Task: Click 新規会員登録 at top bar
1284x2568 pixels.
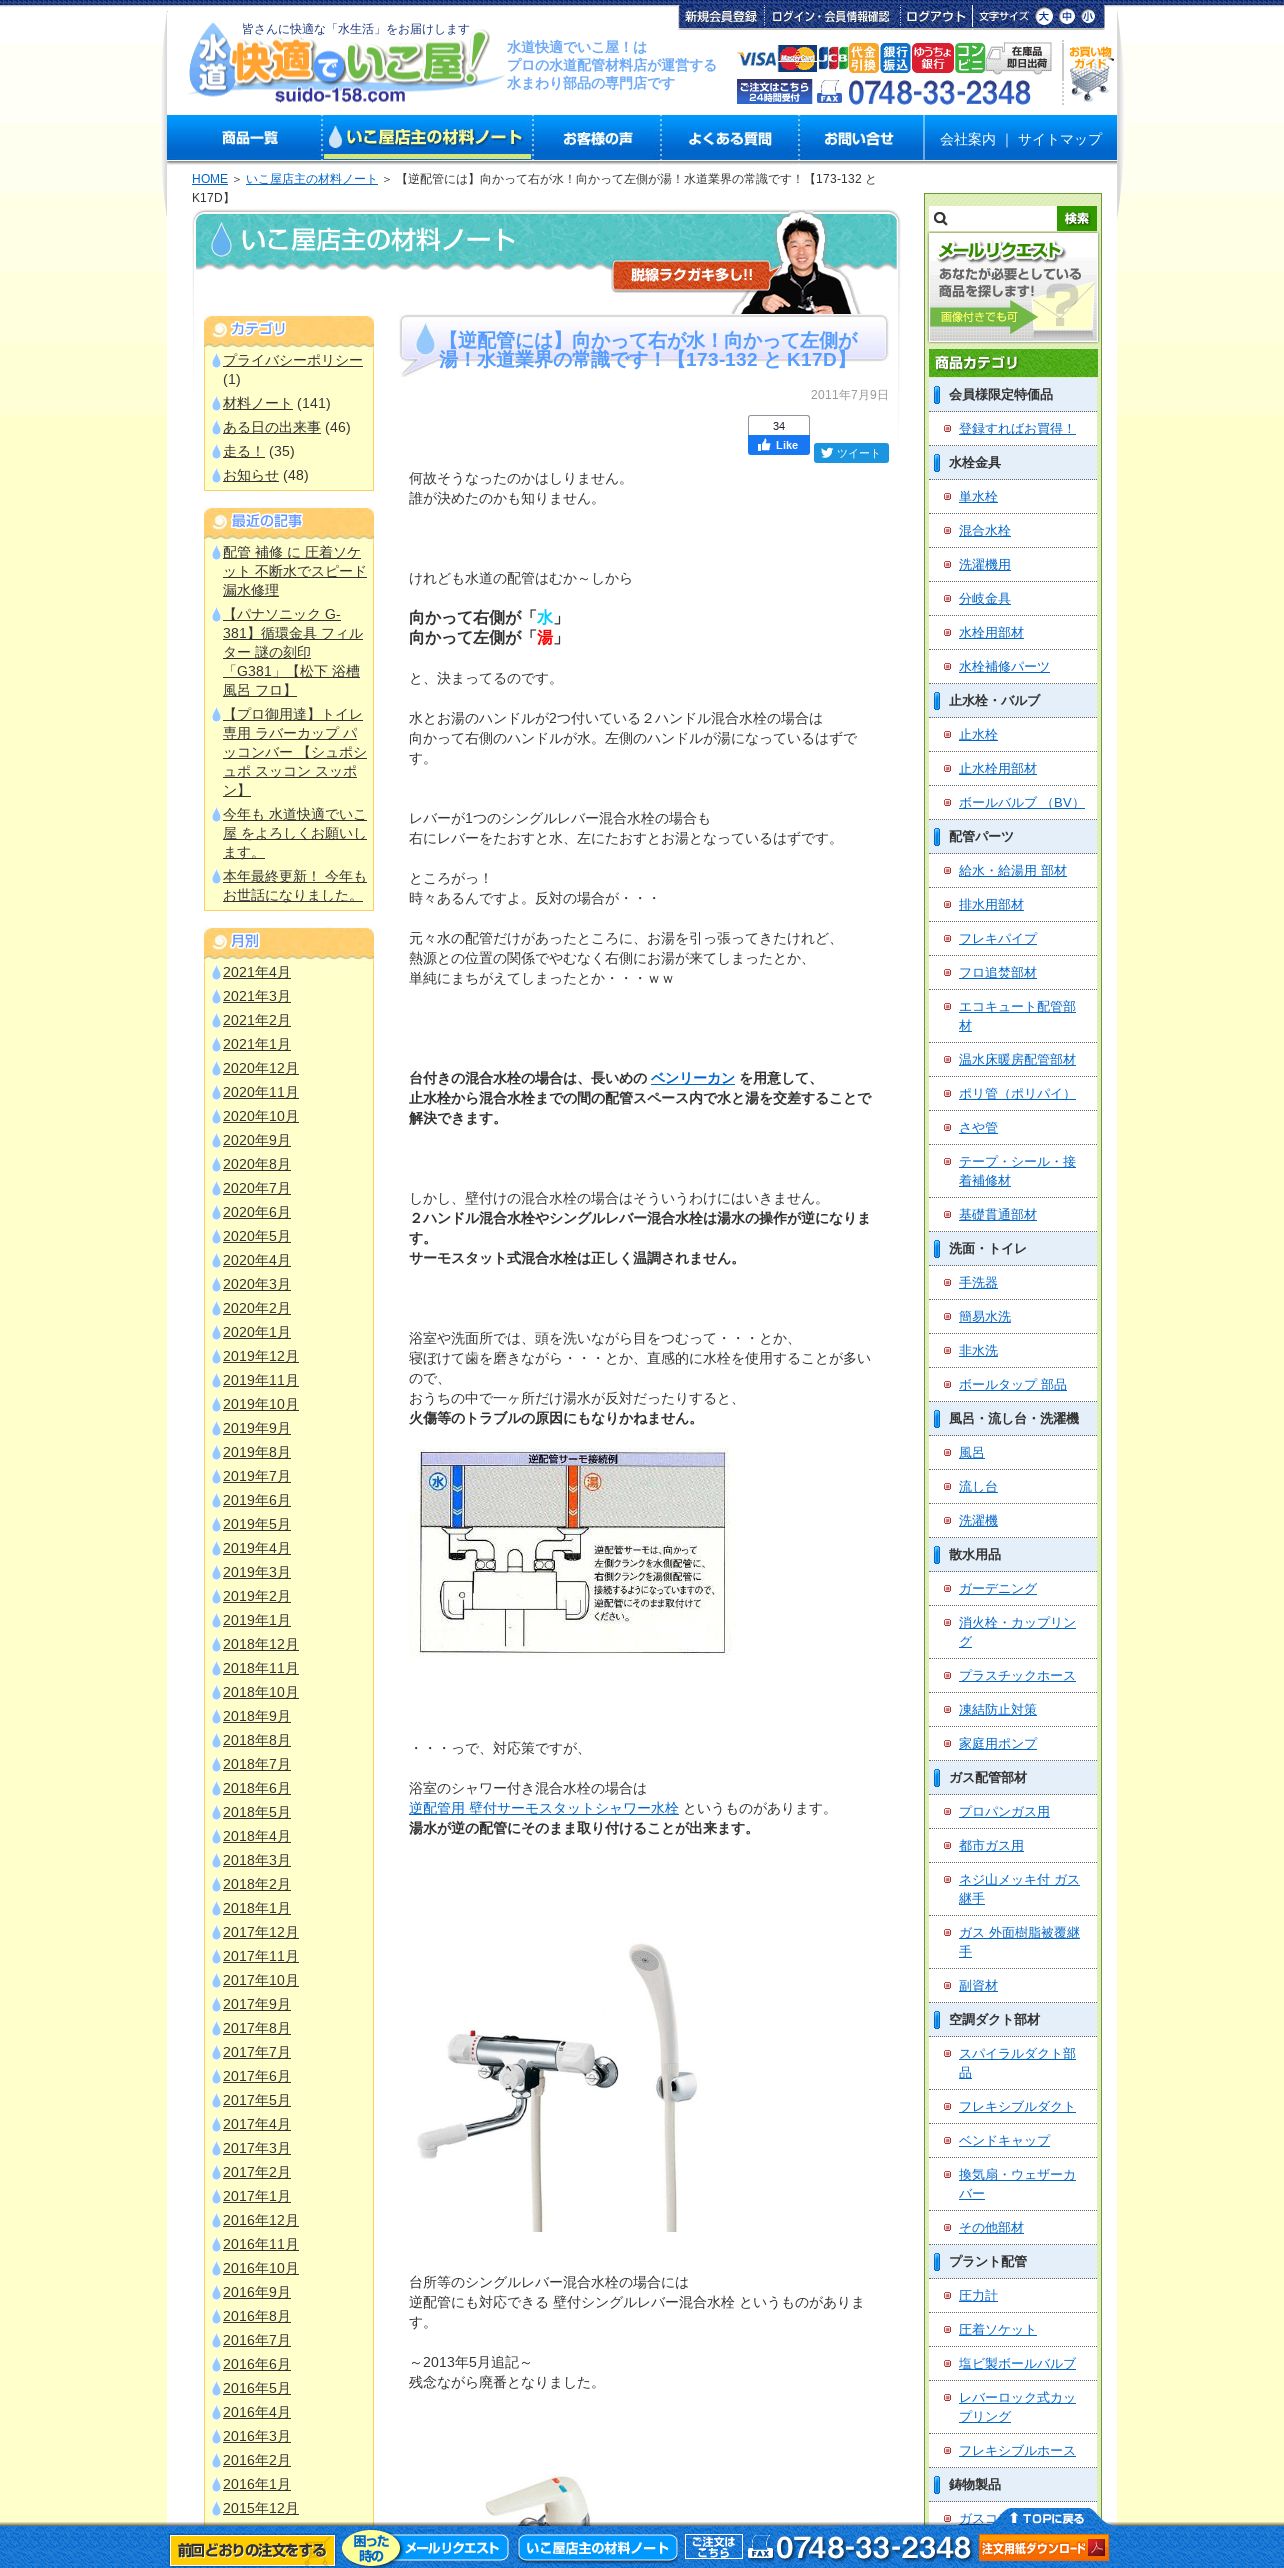Action: click(721, 16)
